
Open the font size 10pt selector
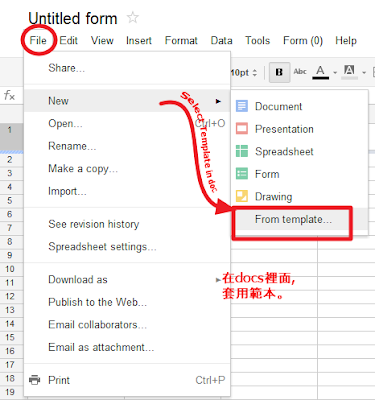pyautogui.click(x=244, y=72)
